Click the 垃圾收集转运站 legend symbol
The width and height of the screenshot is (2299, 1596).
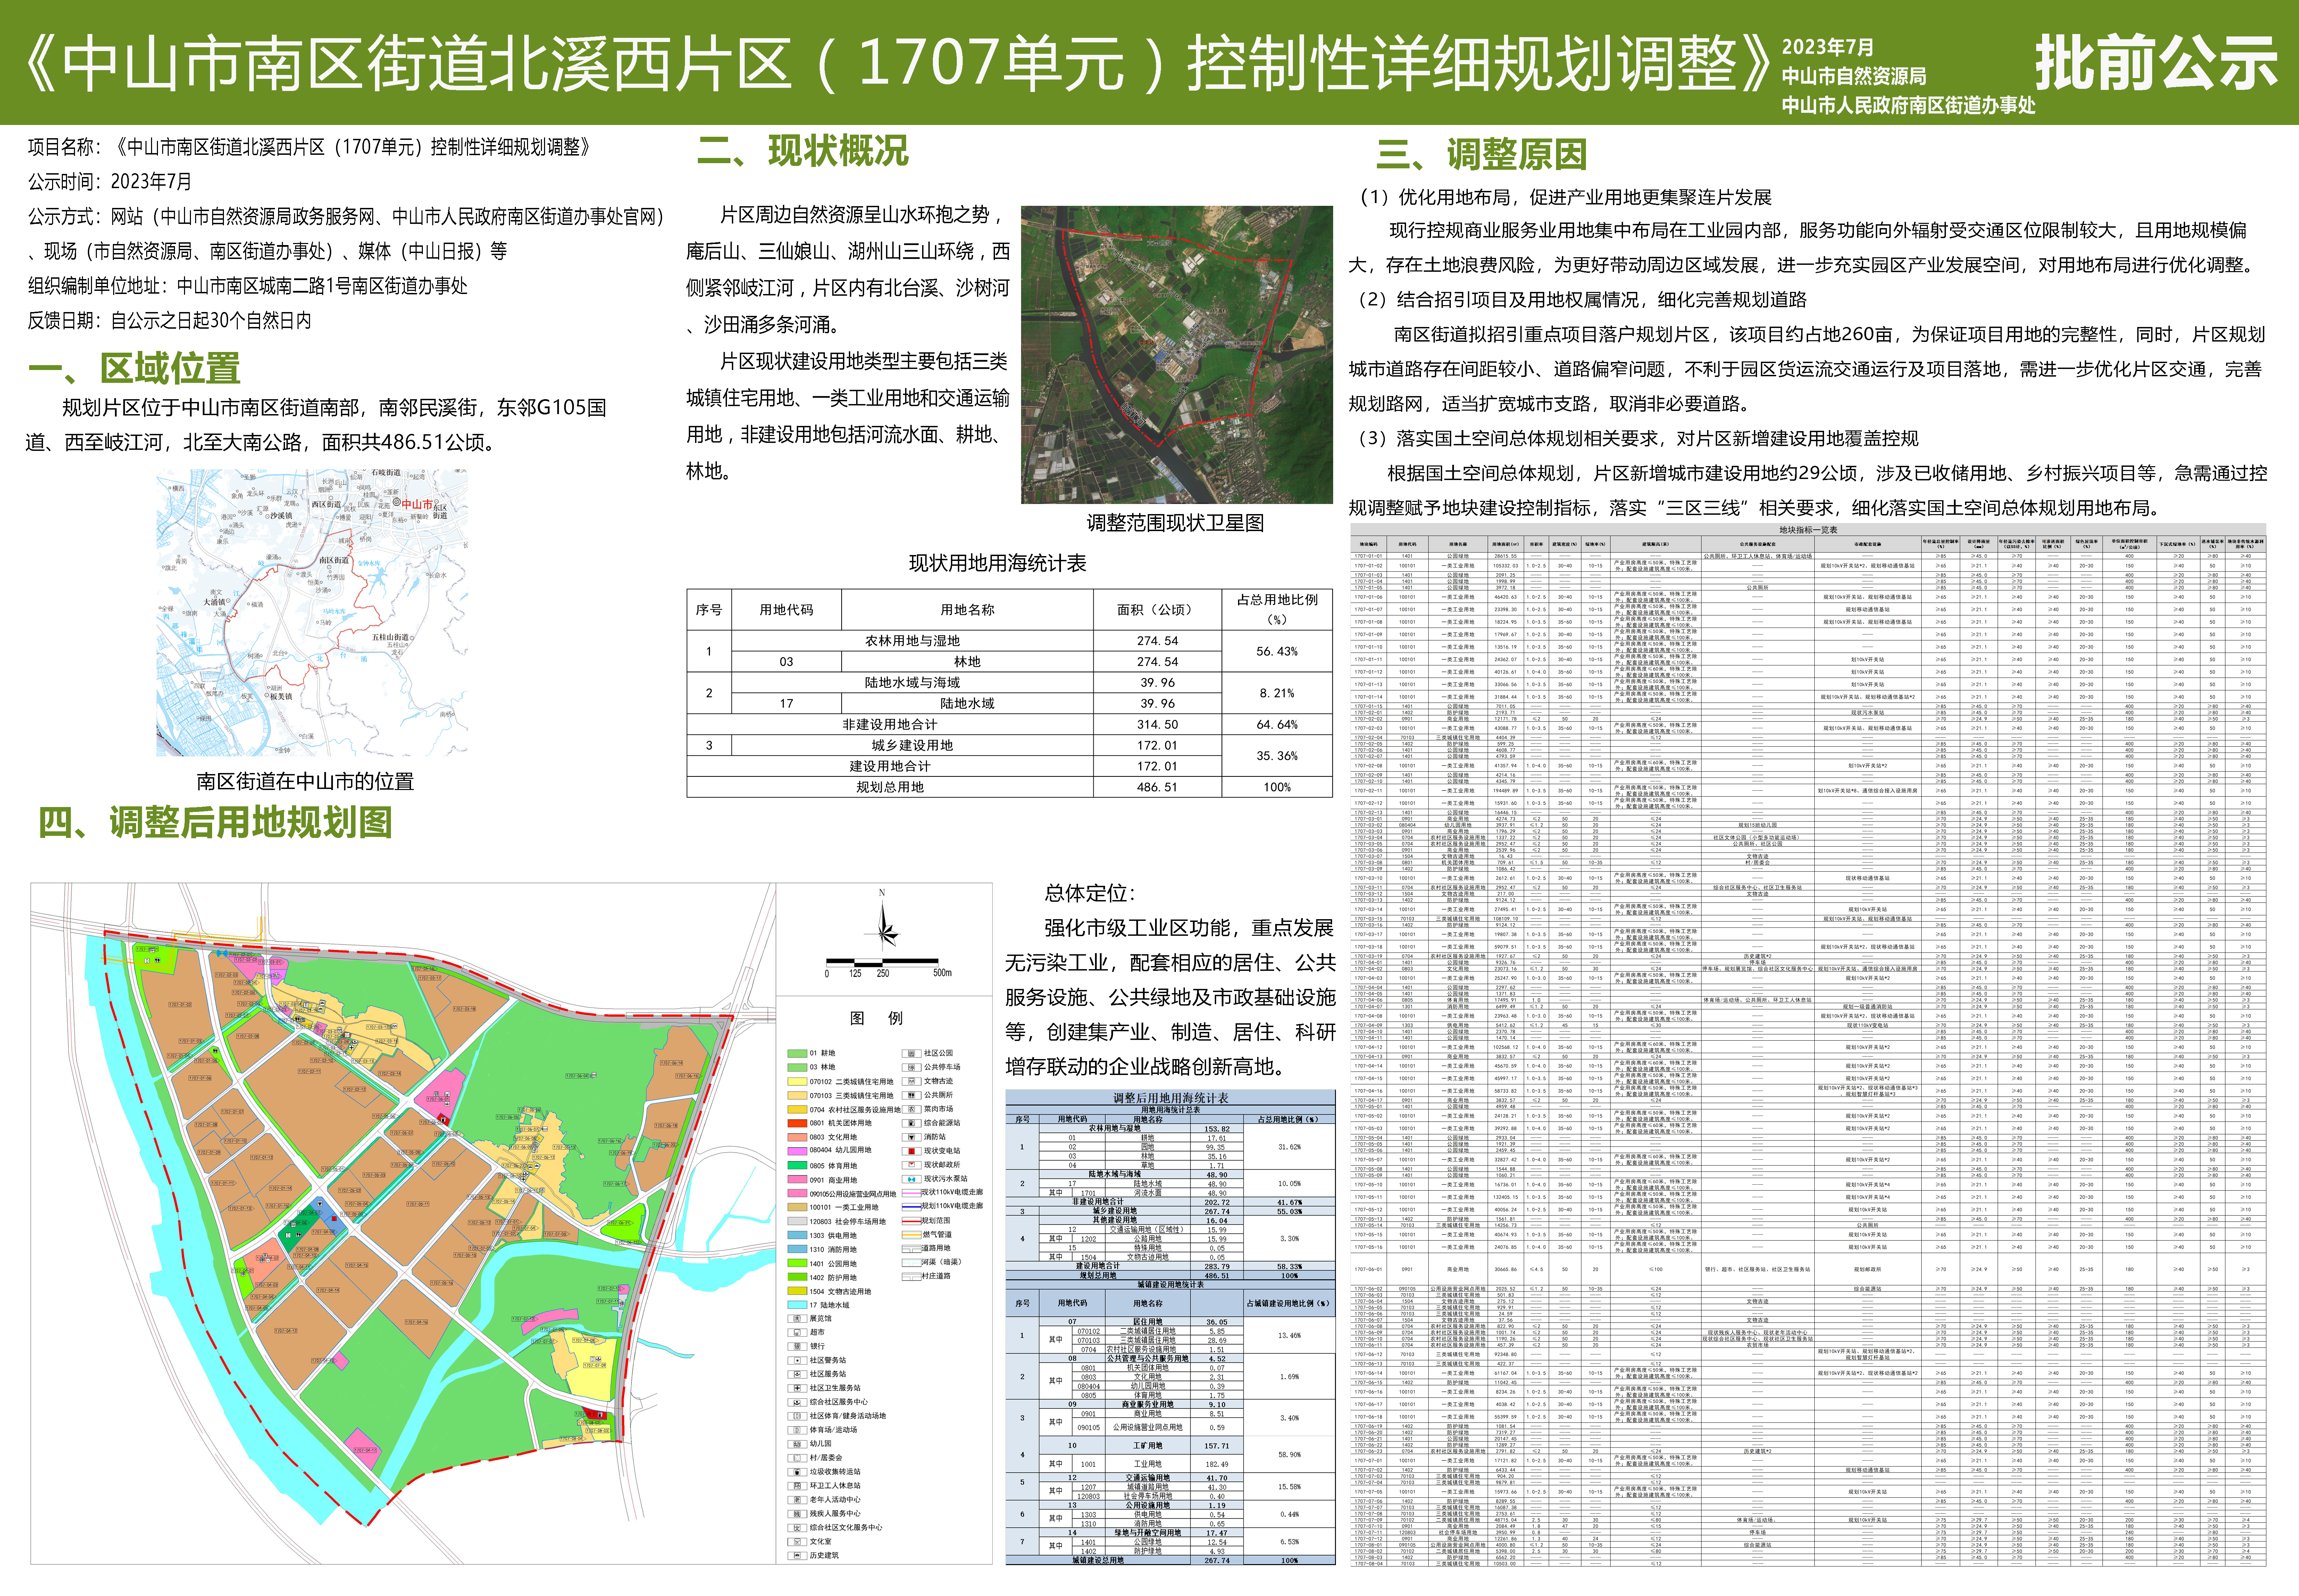coord(797,1472)
